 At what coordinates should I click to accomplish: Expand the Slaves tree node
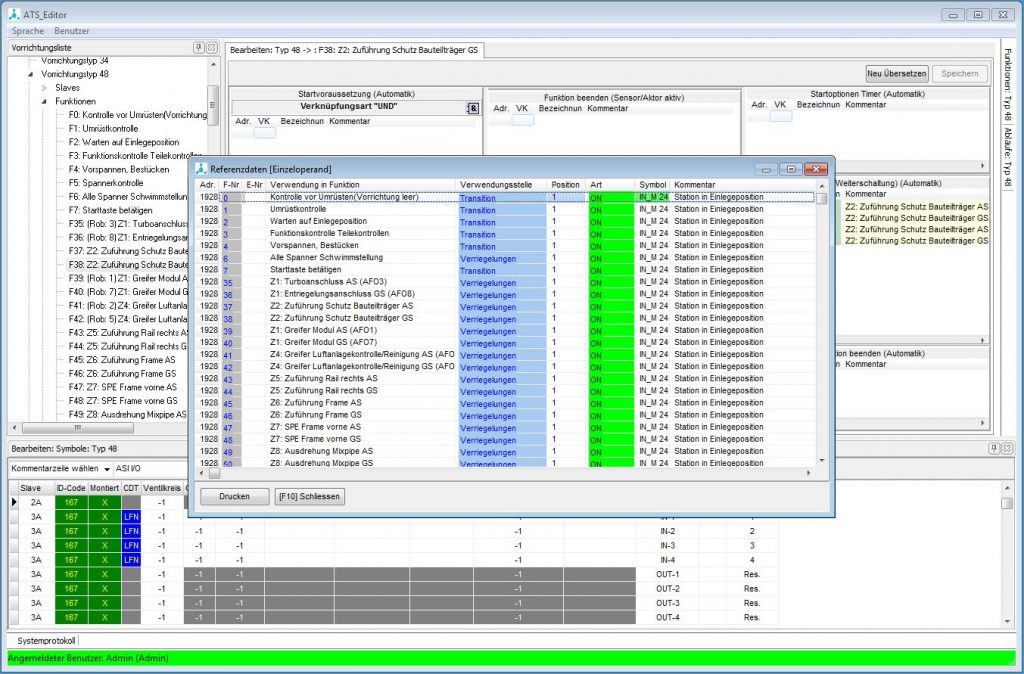coord(44,88)
